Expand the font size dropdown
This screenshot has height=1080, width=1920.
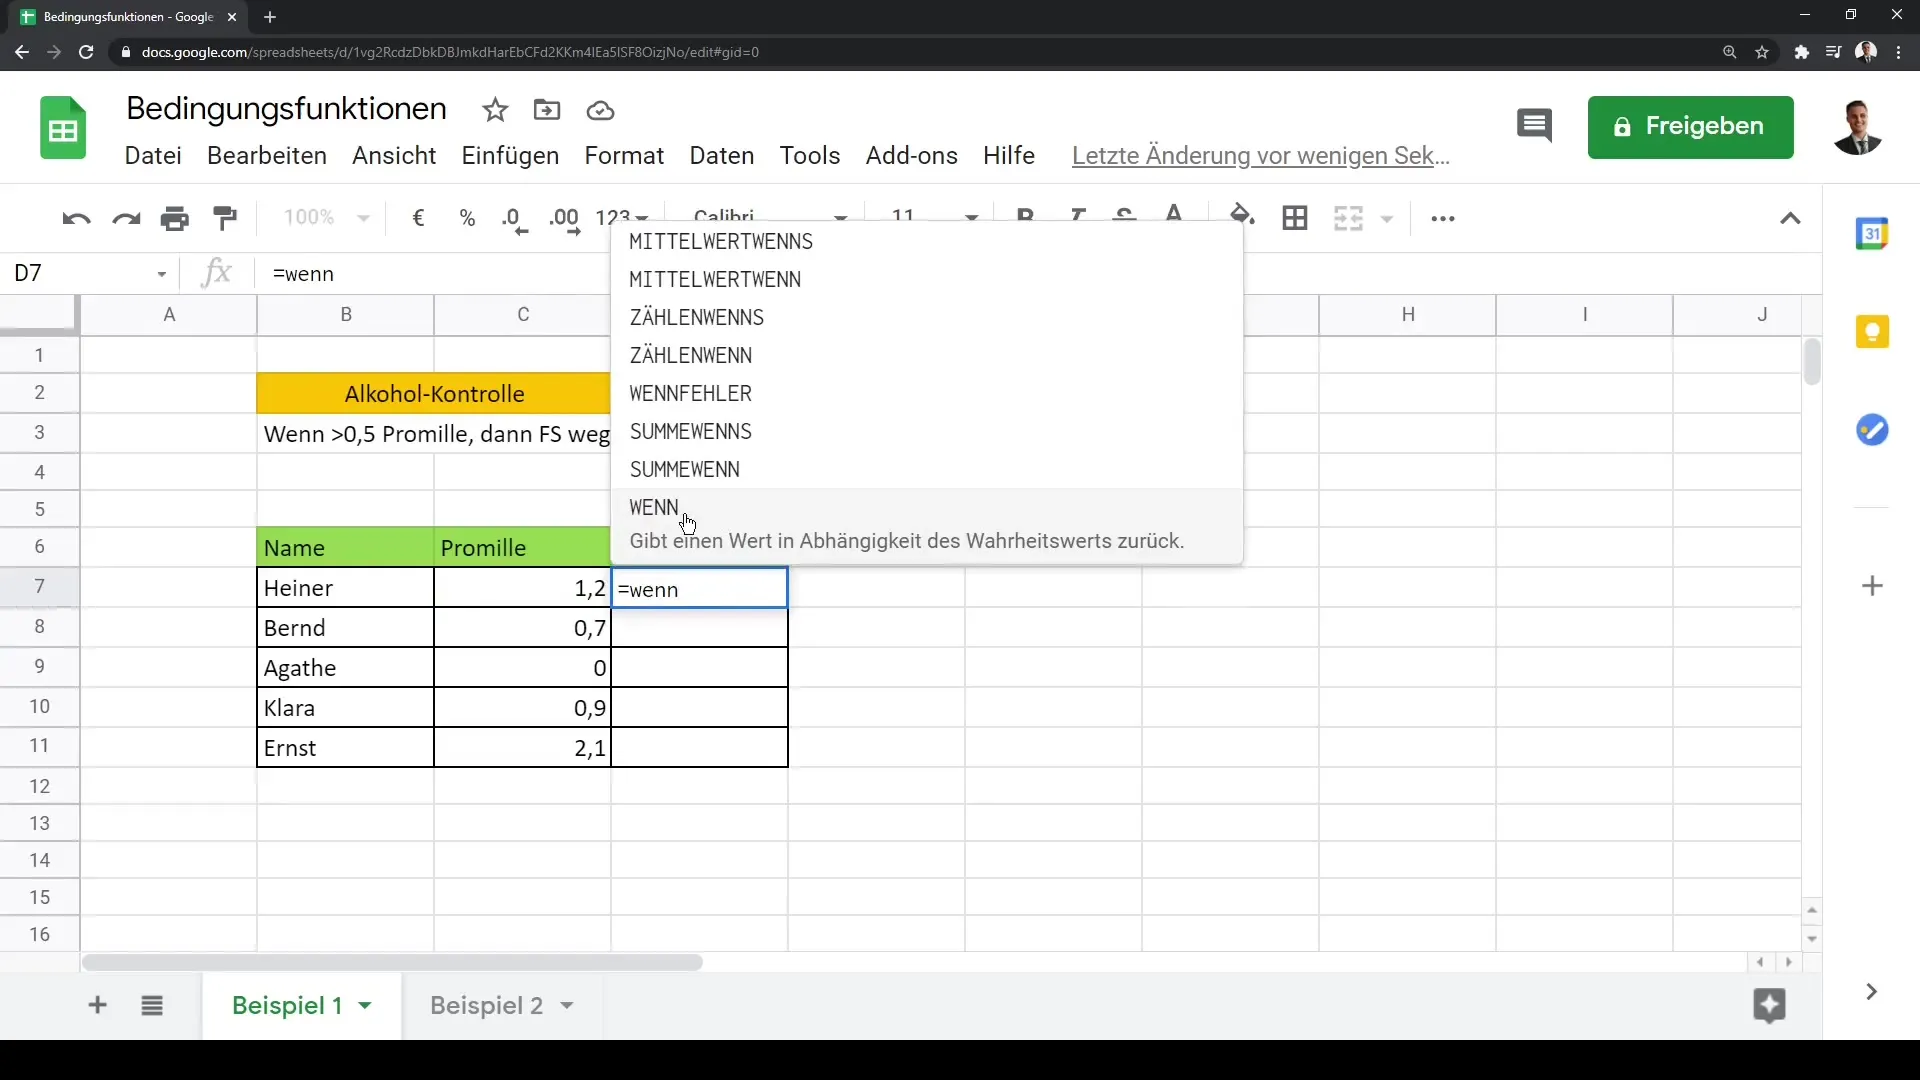click(x=973, y=218)
